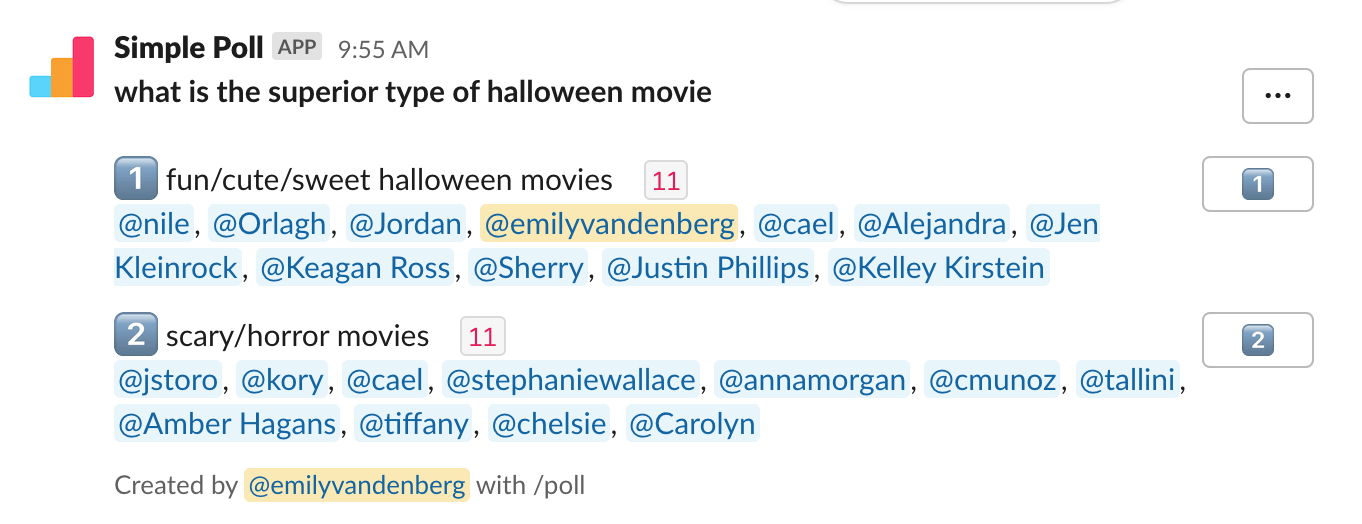Open the highlighted @emilyvandenberg voter mention

click(x=608, y=224)
